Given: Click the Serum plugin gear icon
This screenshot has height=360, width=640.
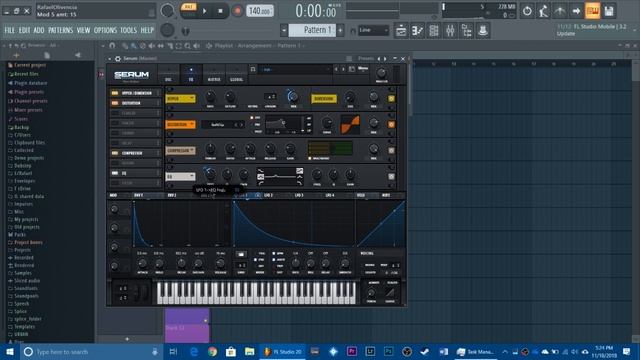Looking at the screenshot, I should [118, 59].
